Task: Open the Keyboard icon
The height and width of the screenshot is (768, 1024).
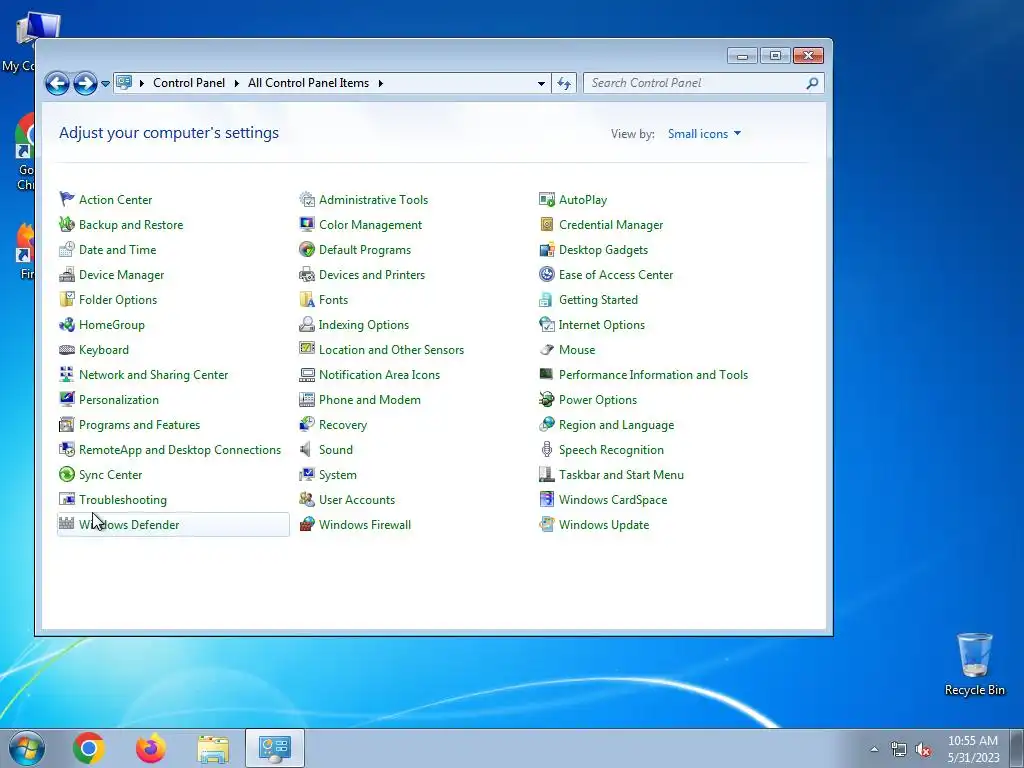Action: (67, 349)
